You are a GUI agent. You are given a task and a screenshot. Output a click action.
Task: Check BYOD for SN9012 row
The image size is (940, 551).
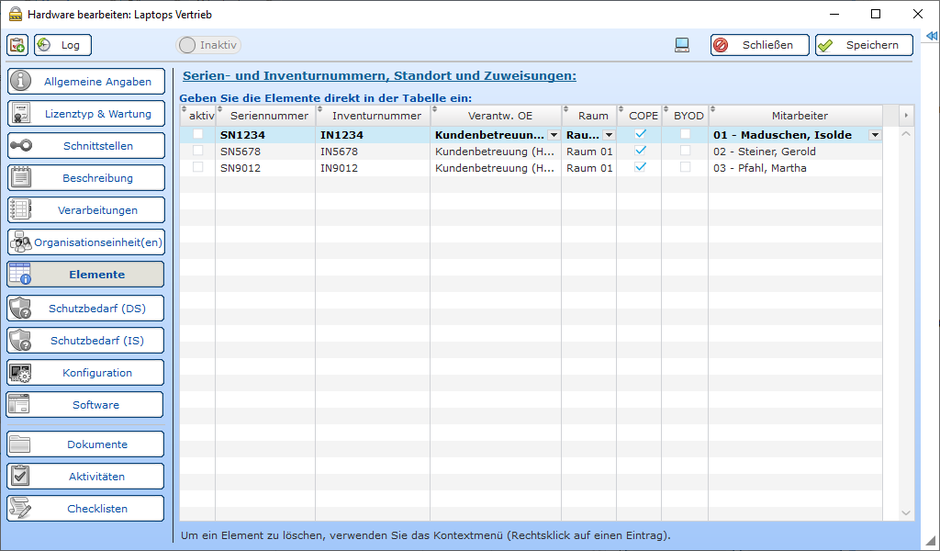pyautogui.click(x=685, y=167)
